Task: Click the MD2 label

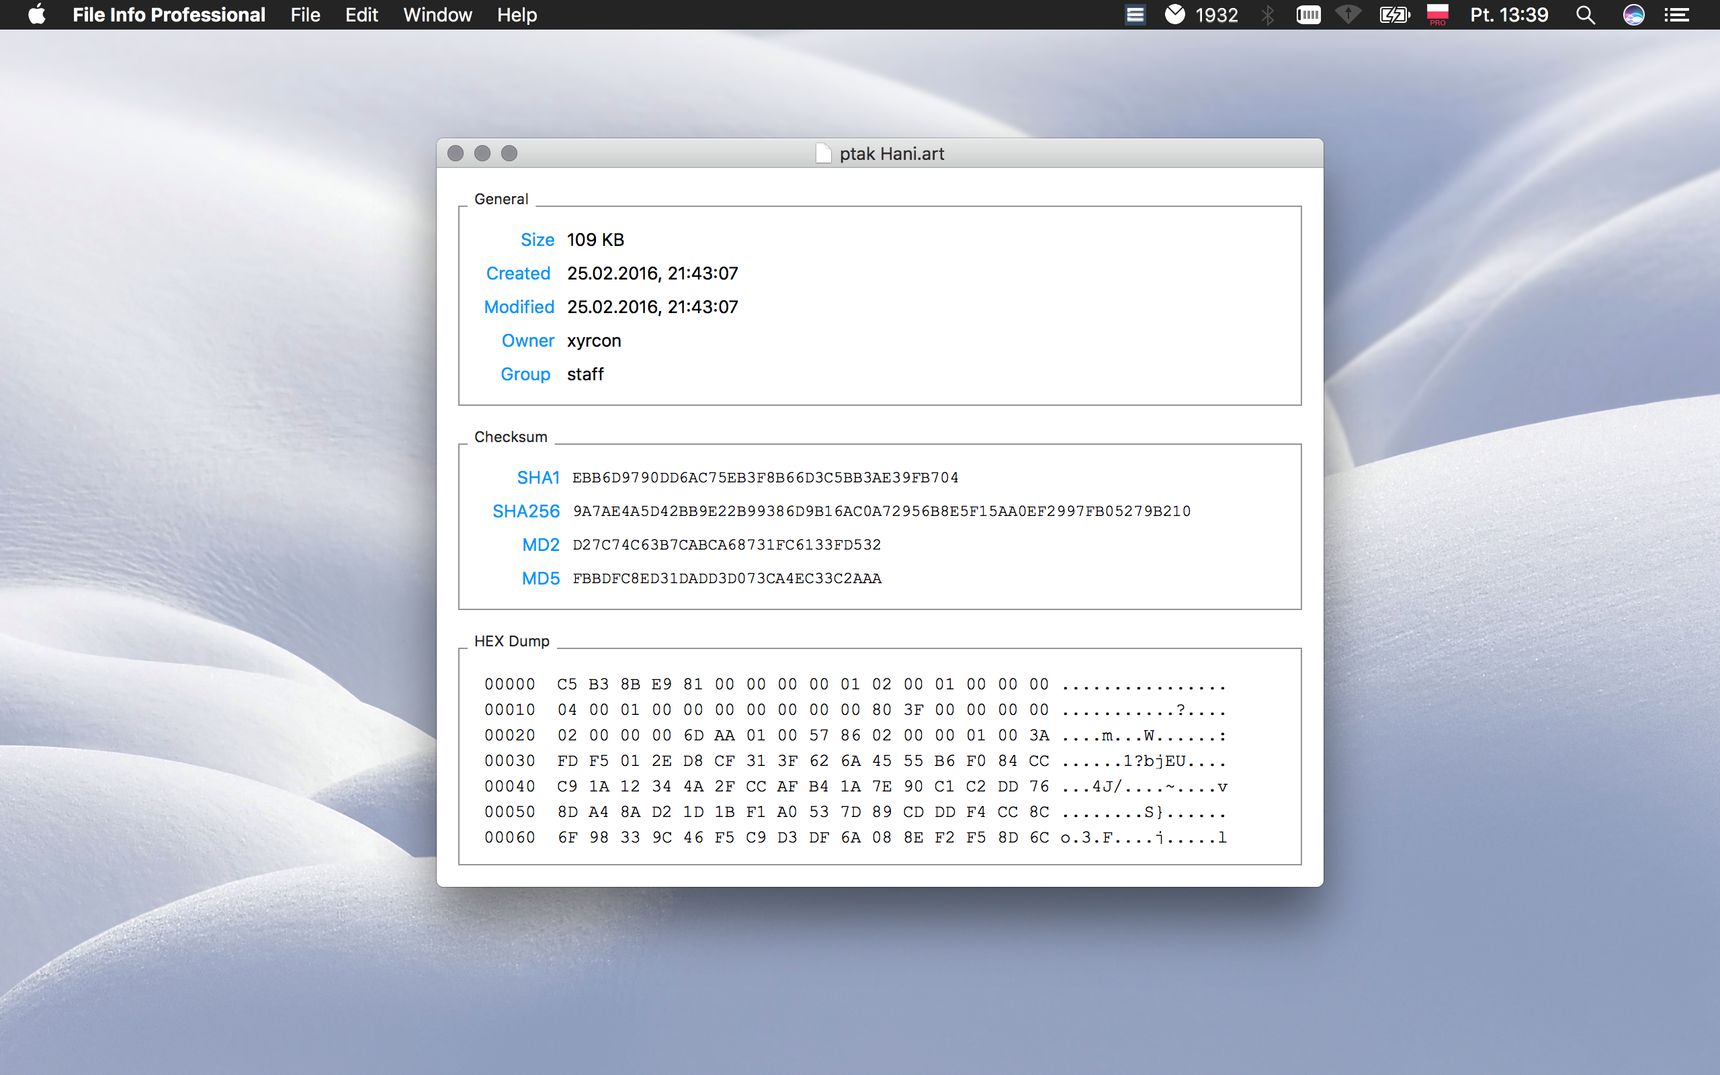Action: coord(541,545)
